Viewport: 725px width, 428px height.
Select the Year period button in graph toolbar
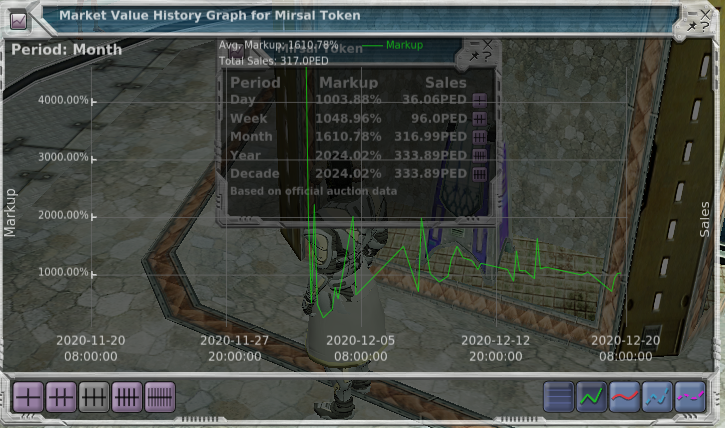[x=127, y=397]
